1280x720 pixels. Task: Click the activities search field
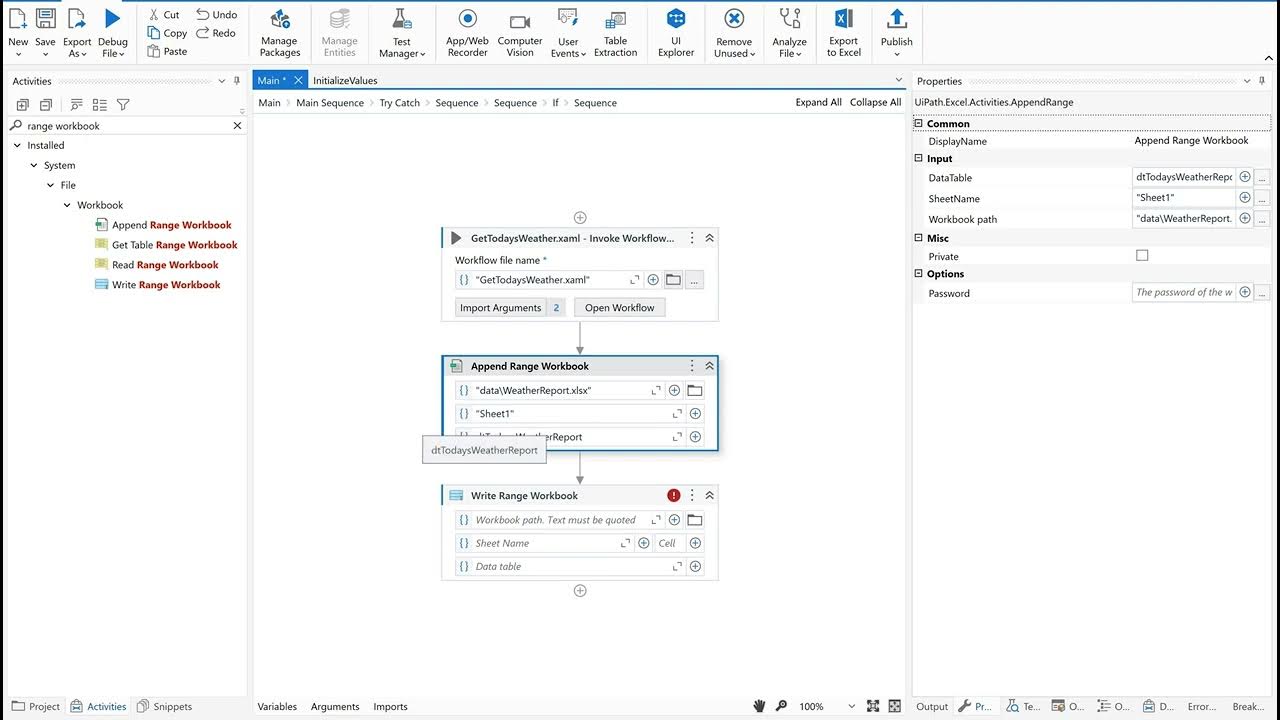[125, 126]
